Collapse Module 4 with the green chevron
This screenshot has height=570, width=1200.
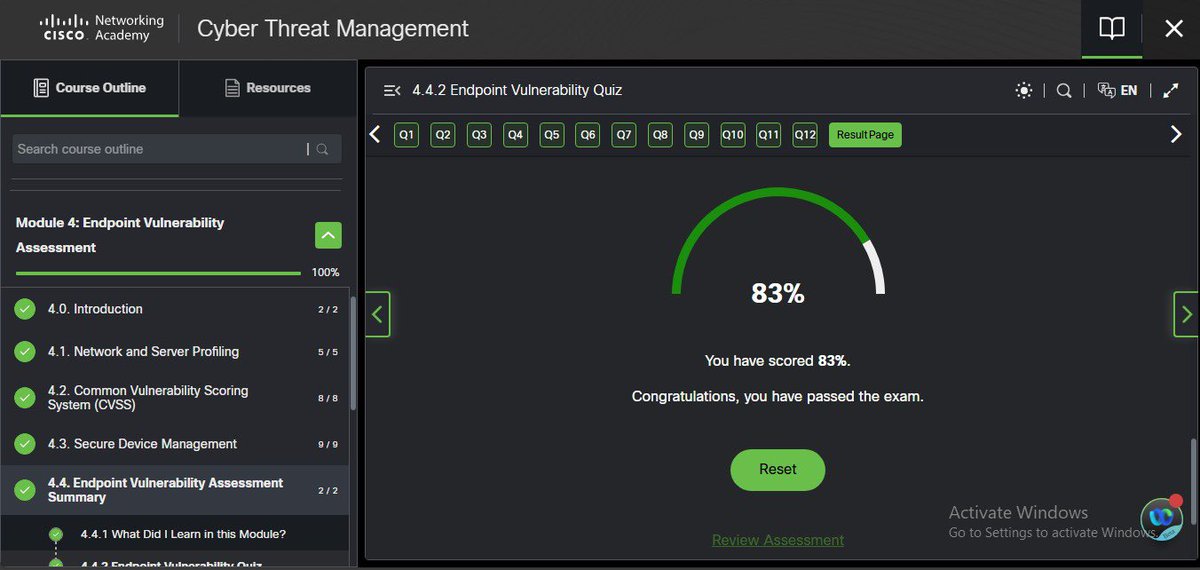[328, 235]
